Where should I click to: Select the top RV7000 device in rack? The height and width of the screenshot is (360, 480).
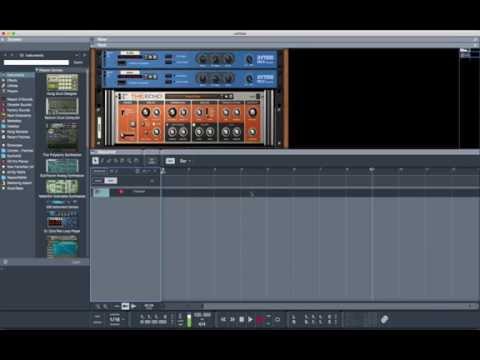[190, 59]
